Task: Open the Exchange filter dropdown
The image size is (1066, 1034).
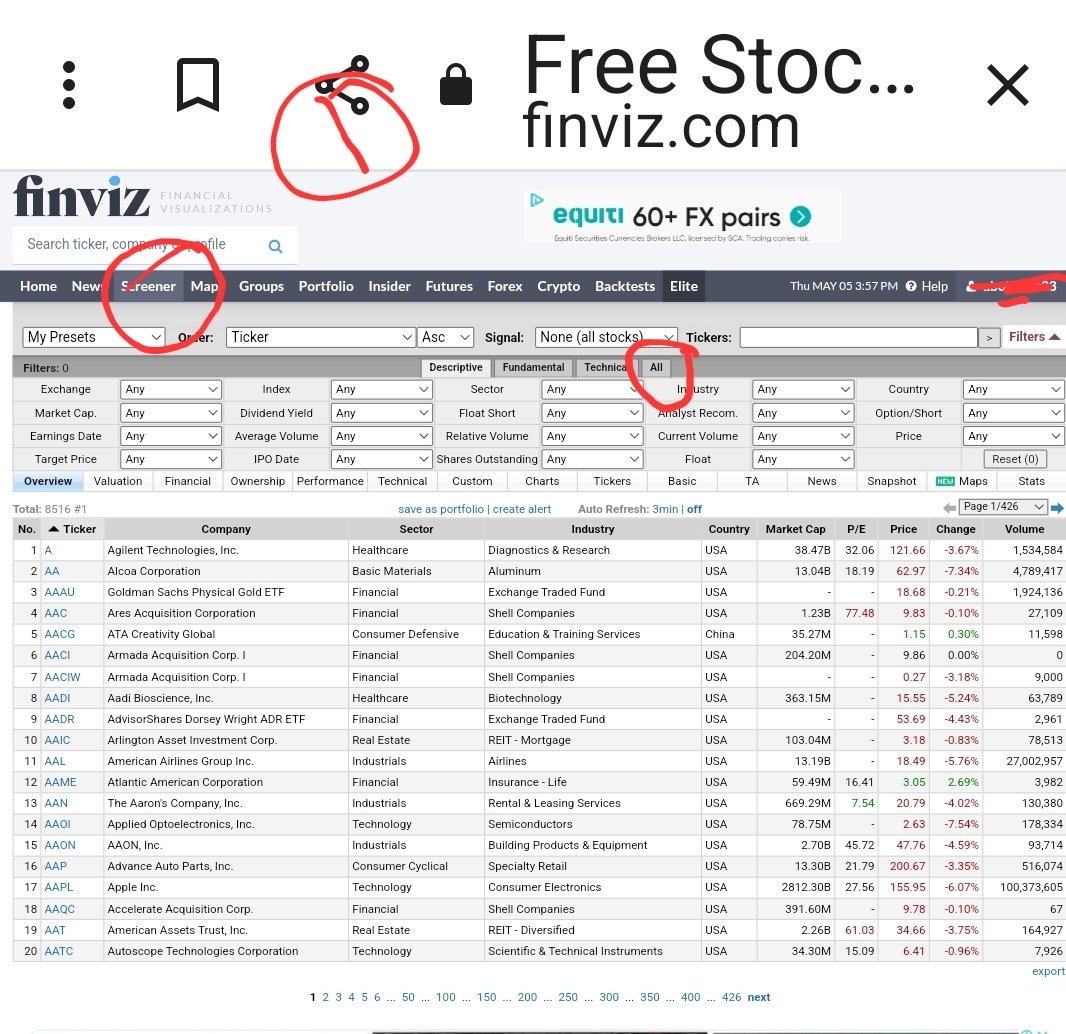Action: [x=171, y=389]
